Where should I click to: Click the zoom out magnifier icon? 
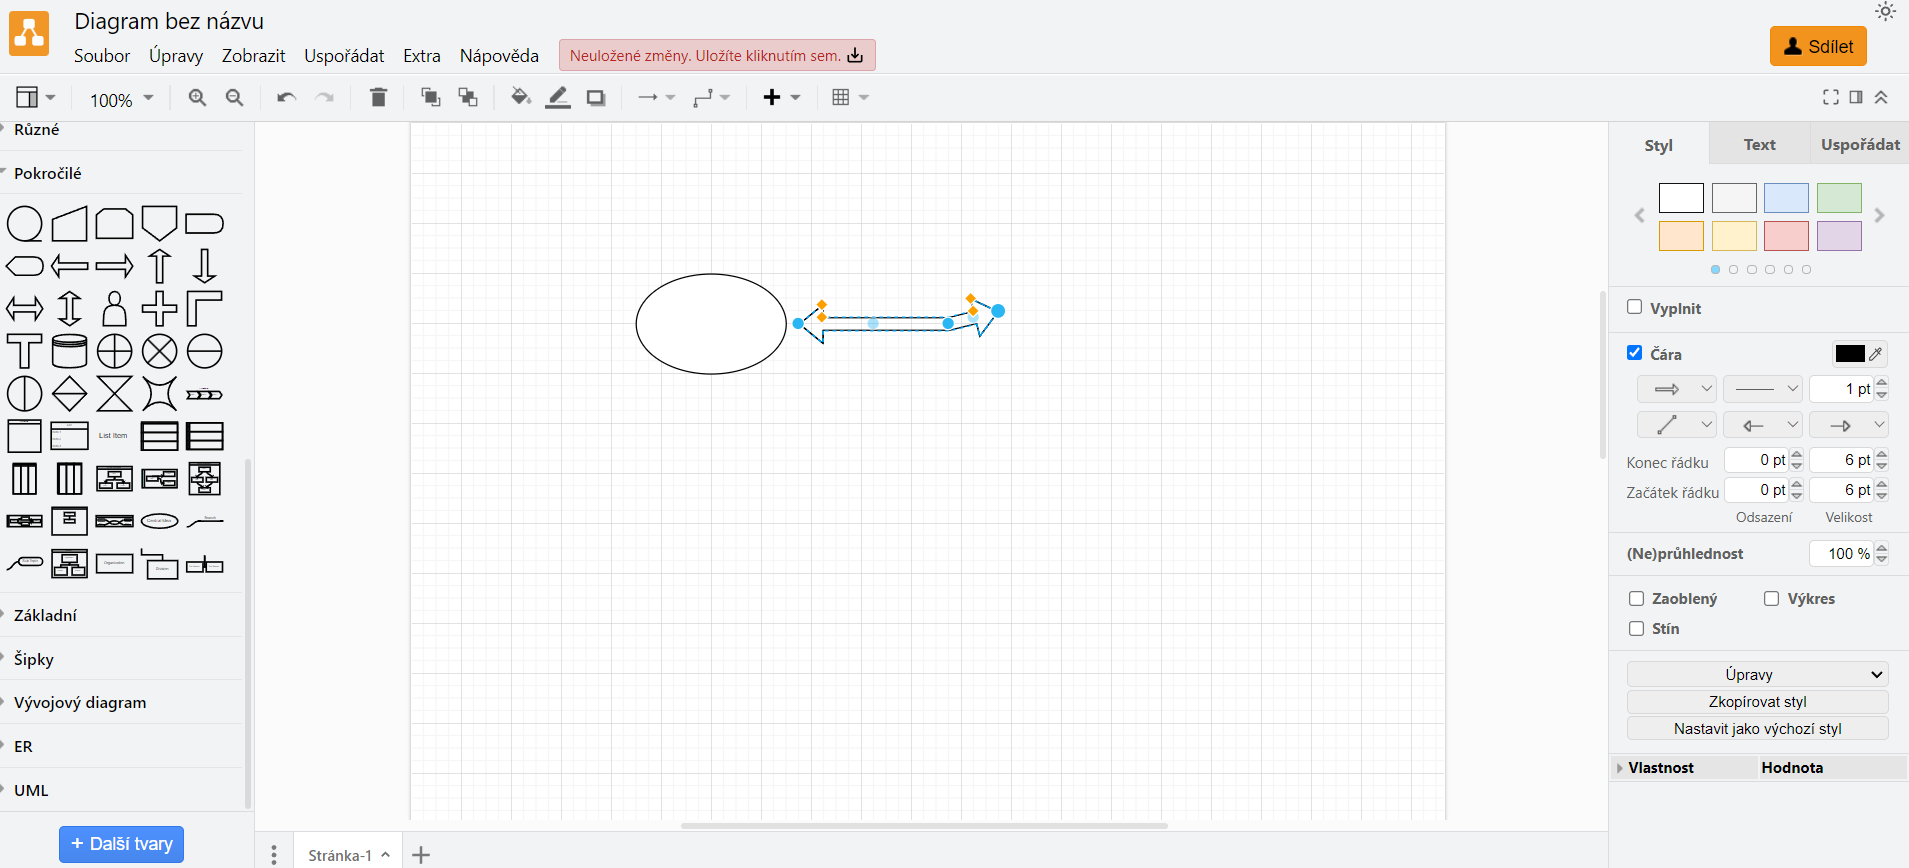(234, 98)
